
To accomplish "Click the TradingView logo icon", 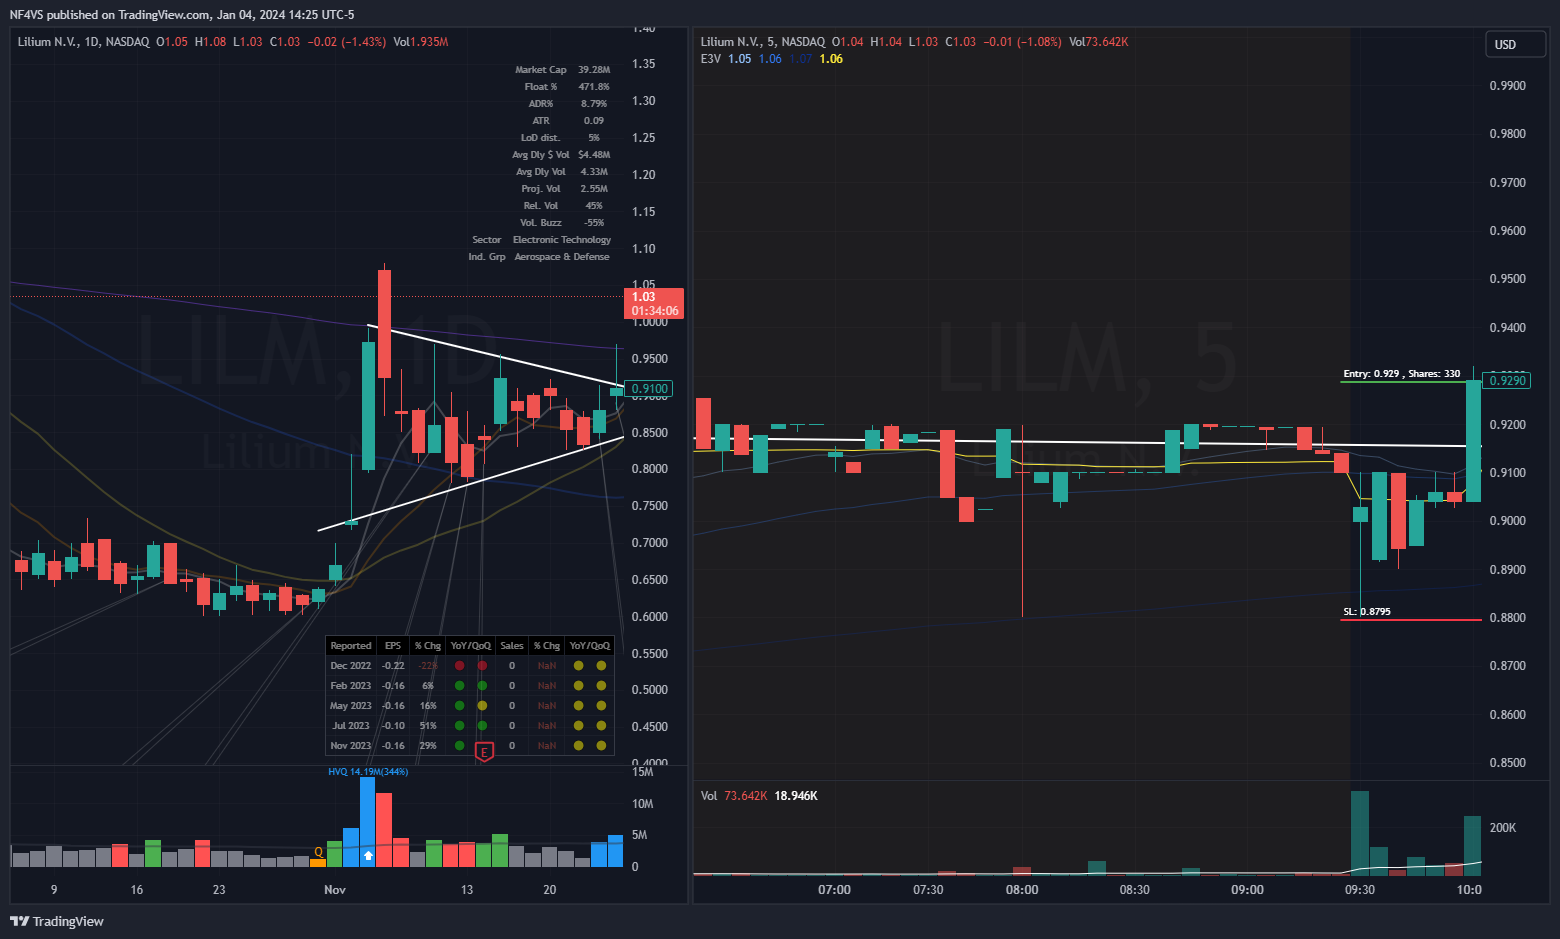I will point(18,921).
